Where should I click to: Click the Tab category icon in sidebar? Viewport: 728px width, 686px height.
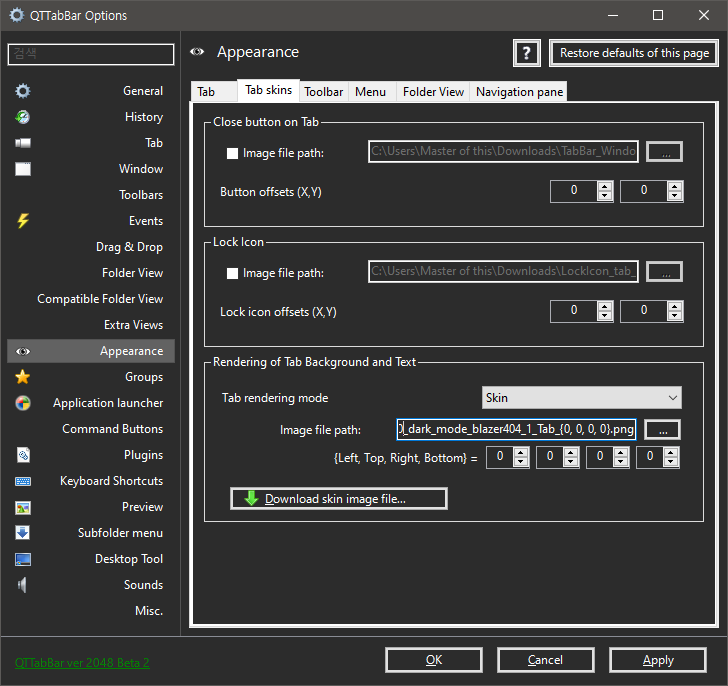[x=23, y=142]
